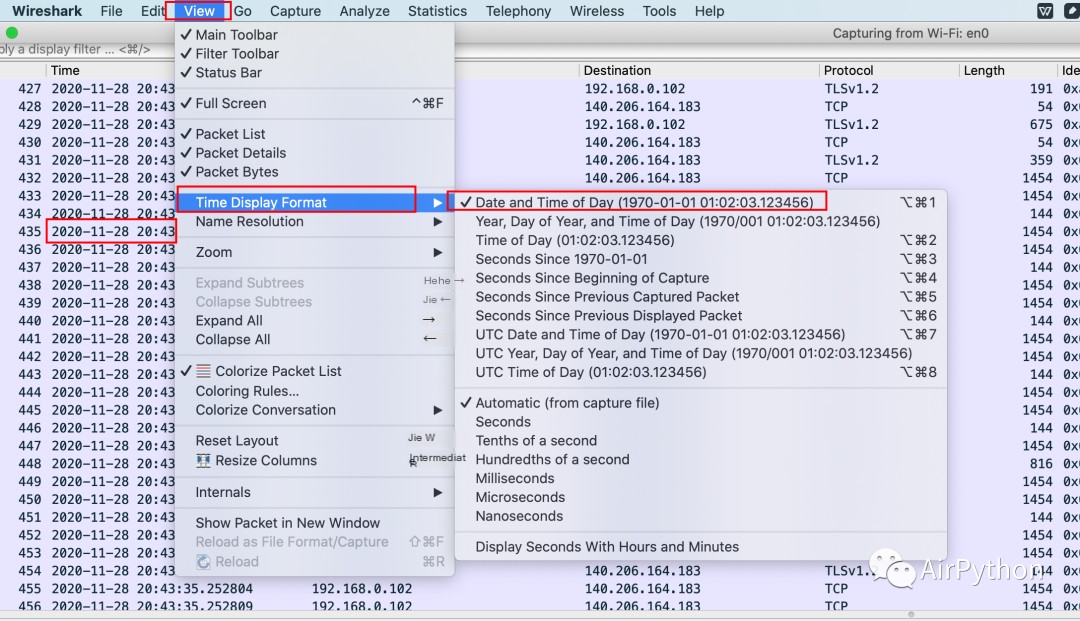Image resolution: width=1080 pixels, height=621 pixels.
Task: Set precision to Nanoseconds
Action: click(x=700, y=516)
